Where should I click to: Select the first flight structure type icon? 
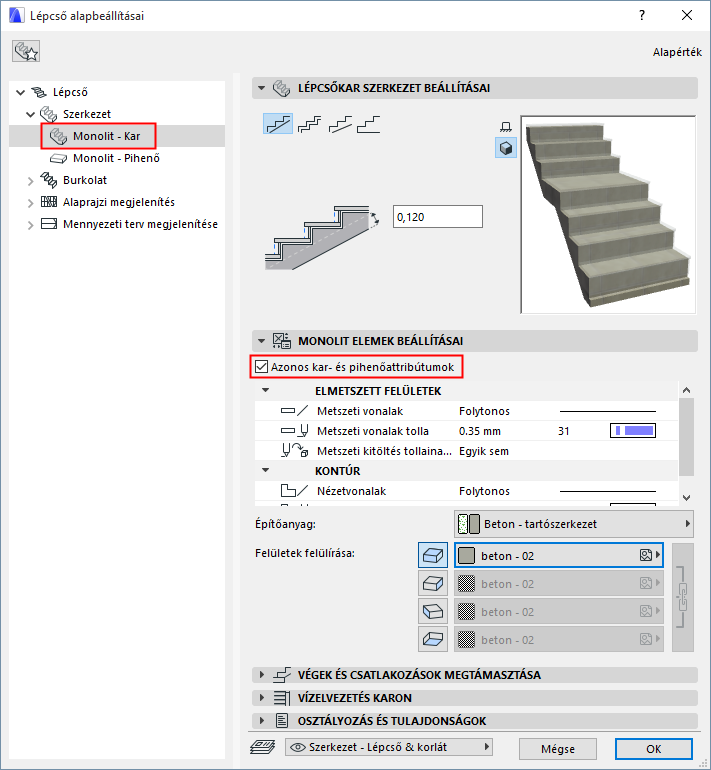coord(278,124)
